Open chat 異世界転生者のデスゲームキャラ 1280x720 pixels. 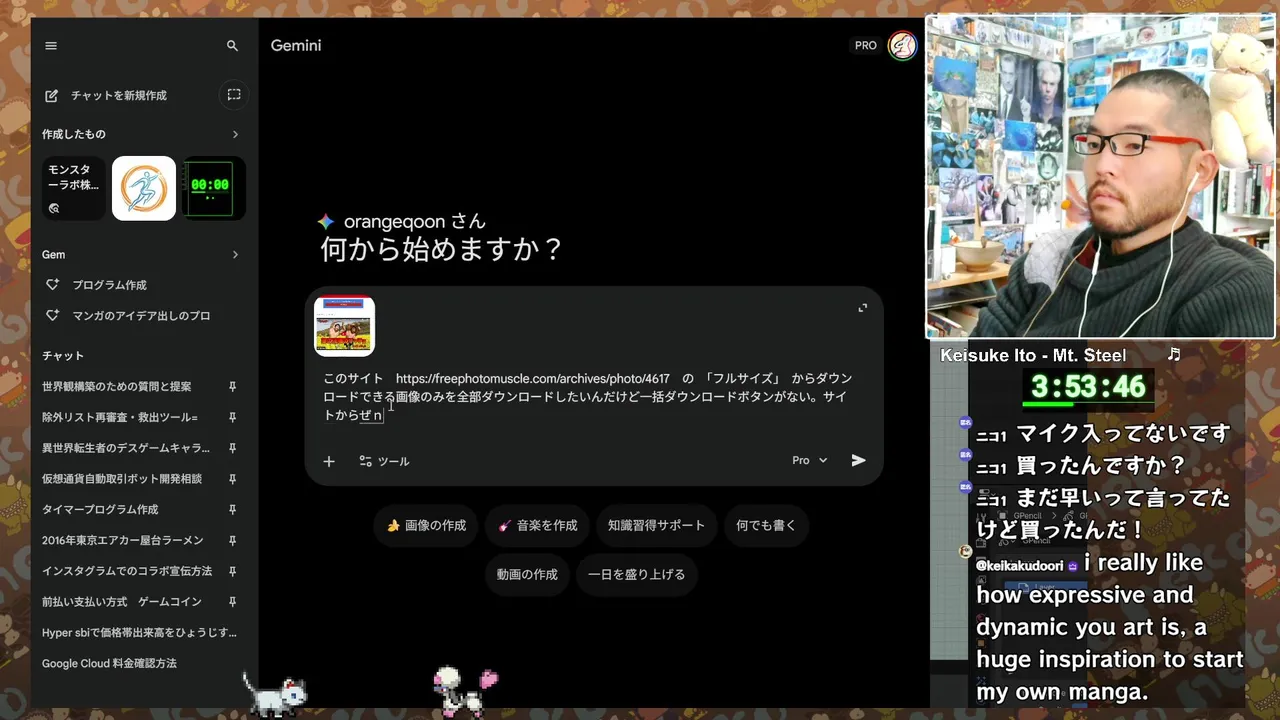pyautogui.click(x=128, y=448)
